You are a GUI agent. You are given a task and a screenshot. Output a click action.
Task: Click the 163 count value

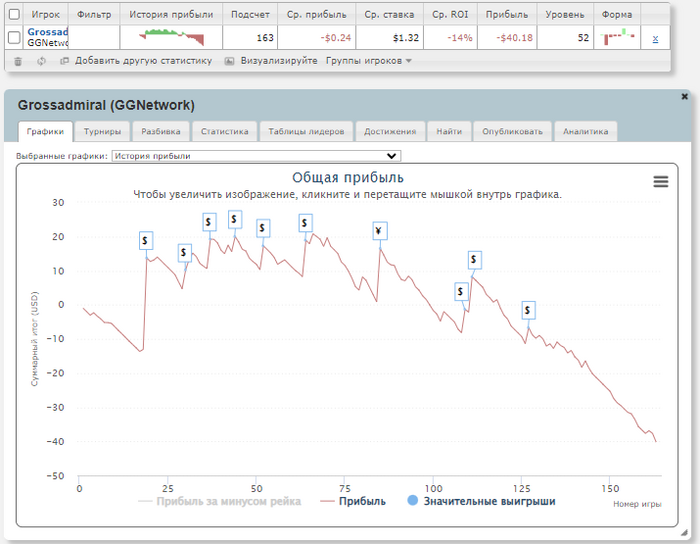click(265, 38)
